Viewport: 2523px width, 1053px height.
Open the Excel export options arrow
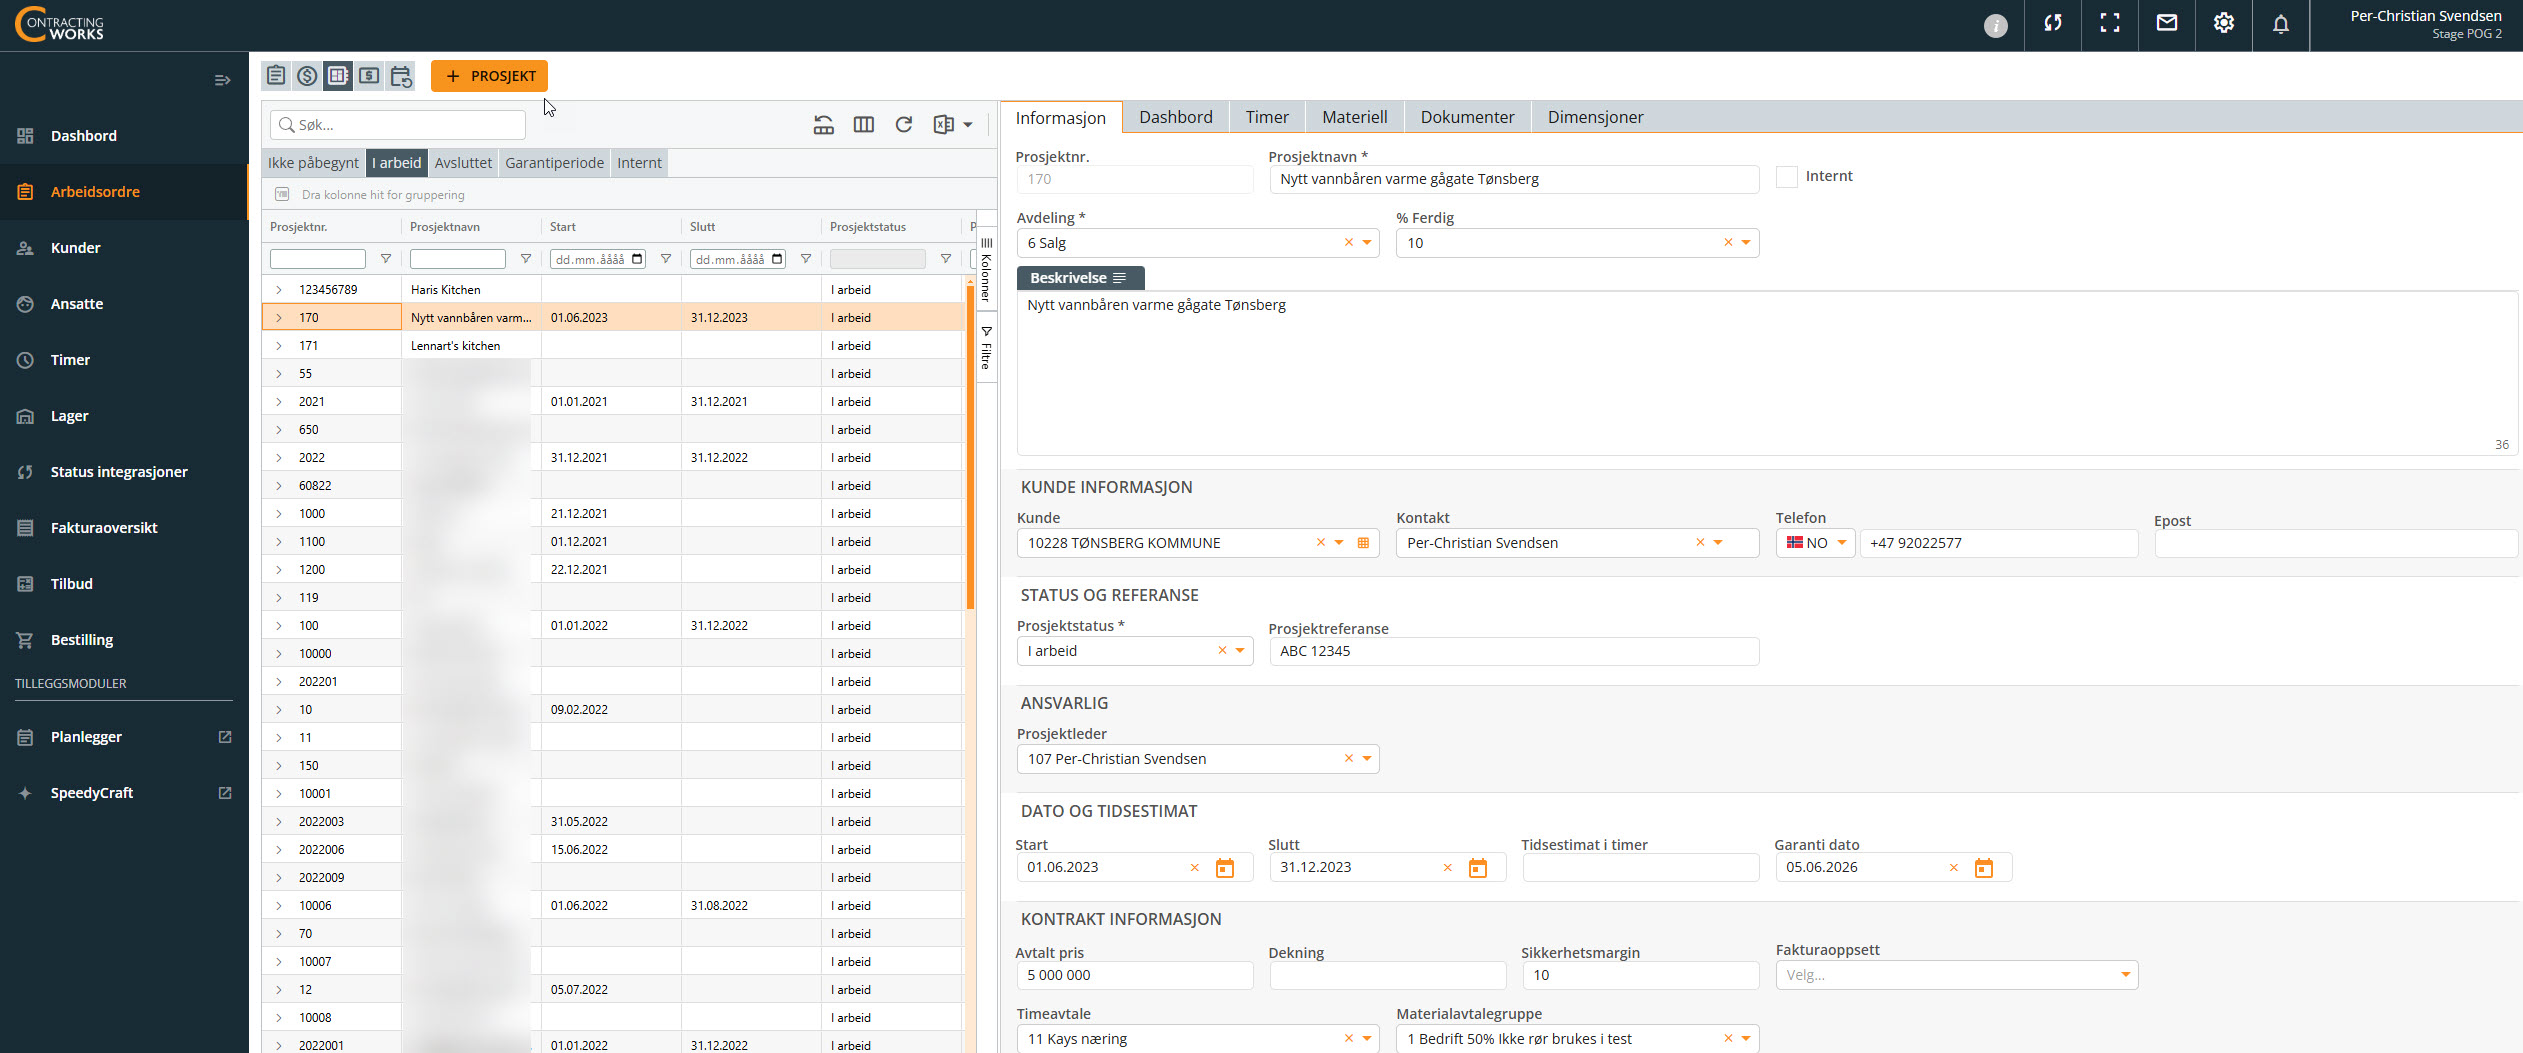point(968,125)
